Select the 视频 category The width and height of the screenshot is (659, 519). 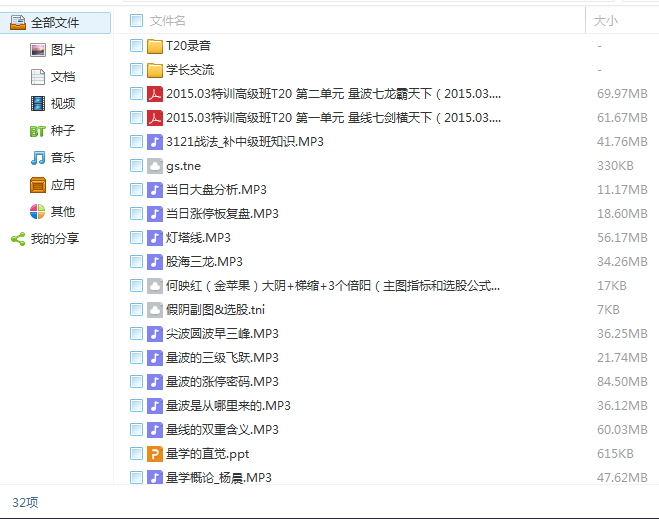pos(63,103)
